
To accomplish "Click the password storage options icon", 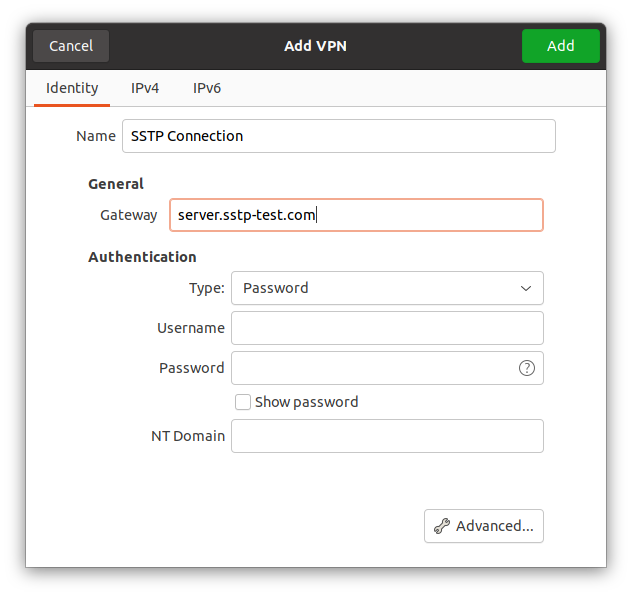I will click(527, 368).
